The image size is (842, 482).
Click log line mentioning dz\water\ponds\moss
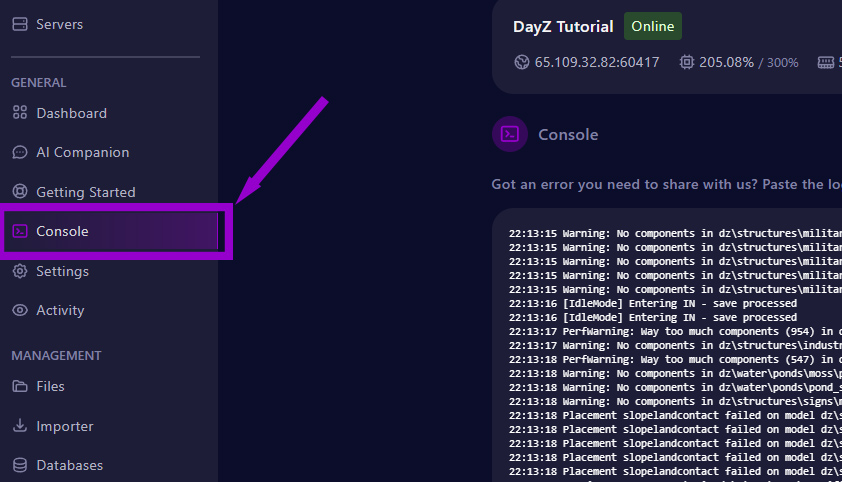point(675,373)
